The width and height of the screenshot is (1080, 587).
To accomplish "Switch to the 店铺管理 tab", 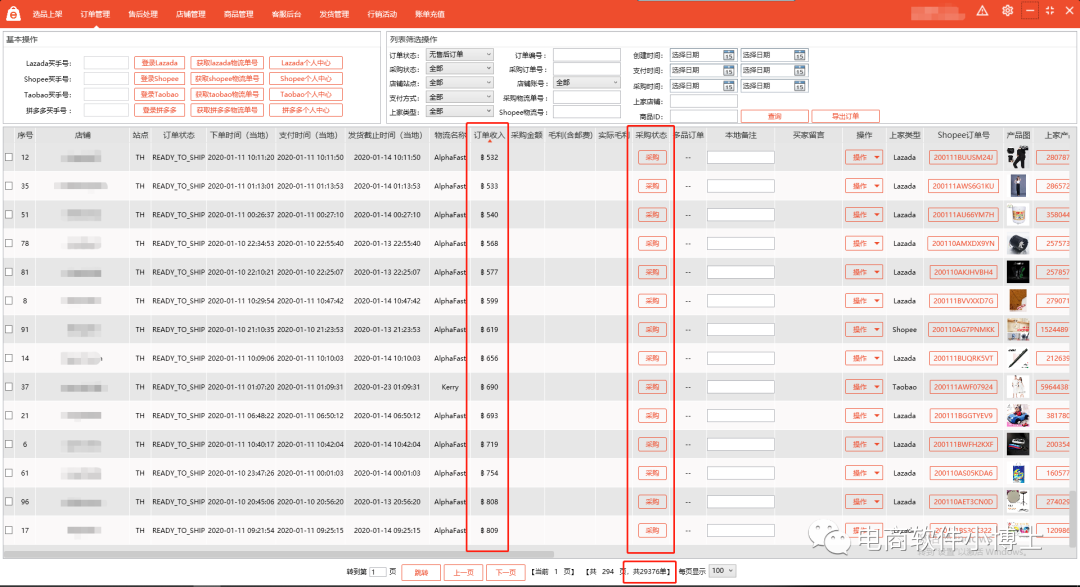I will (191, 14).
